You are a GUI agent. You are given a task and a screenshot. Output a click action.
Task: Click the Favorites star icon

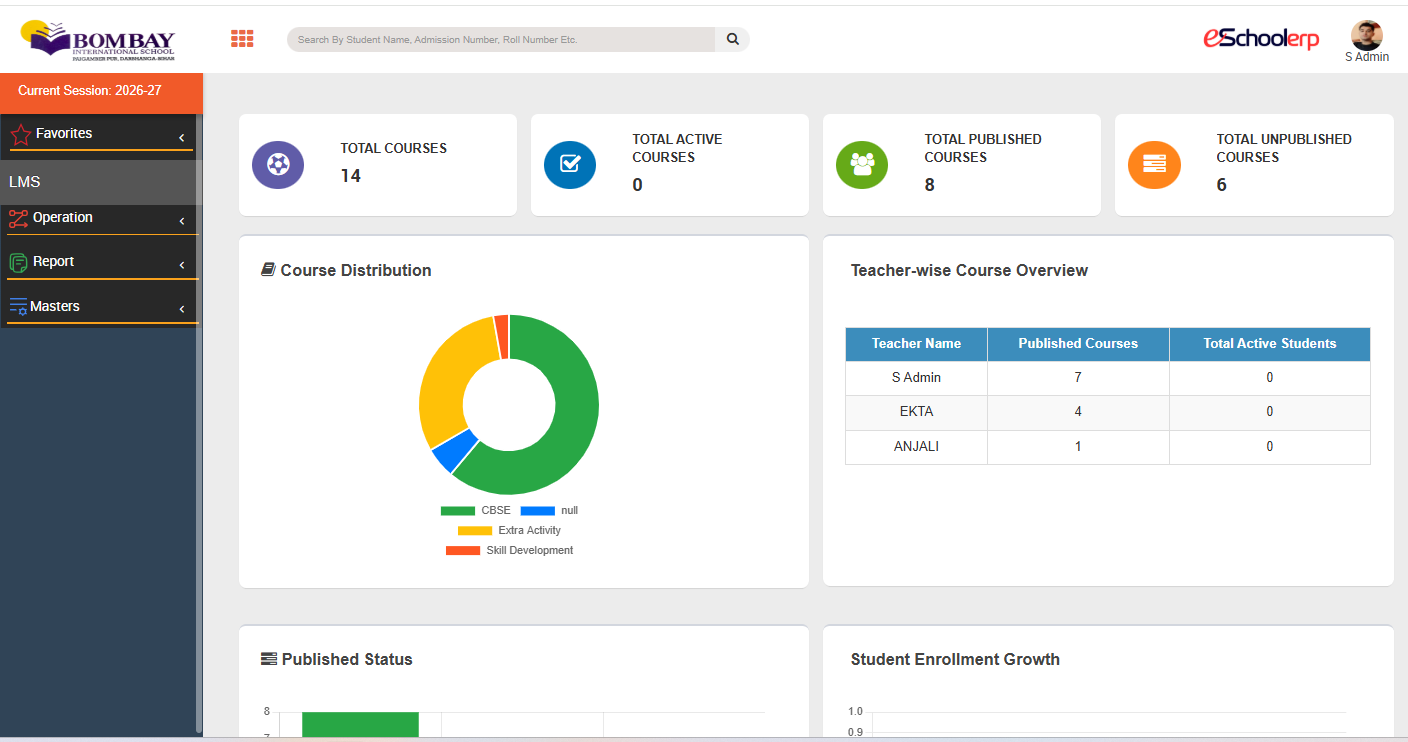click(20, 134)
